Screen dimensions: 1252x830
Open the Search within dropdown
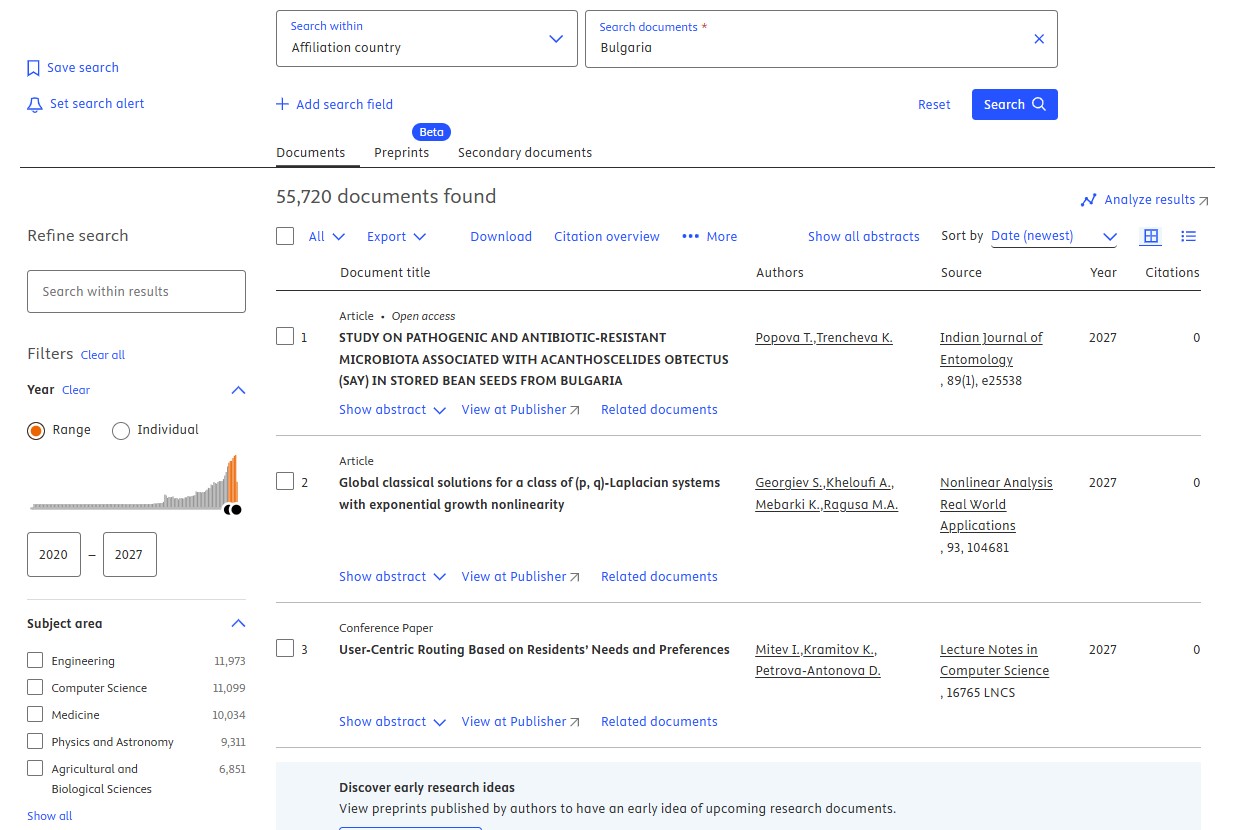click(427, 39)
